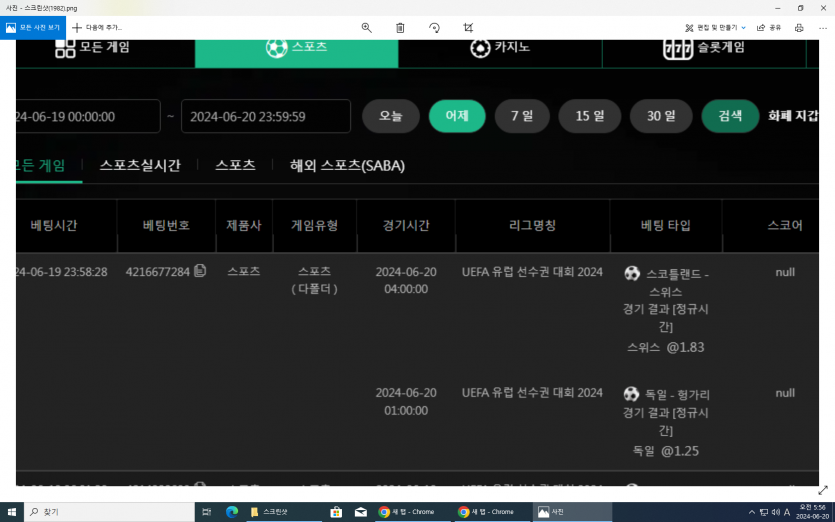Click the 게임유형 column header

coord(314,225)
